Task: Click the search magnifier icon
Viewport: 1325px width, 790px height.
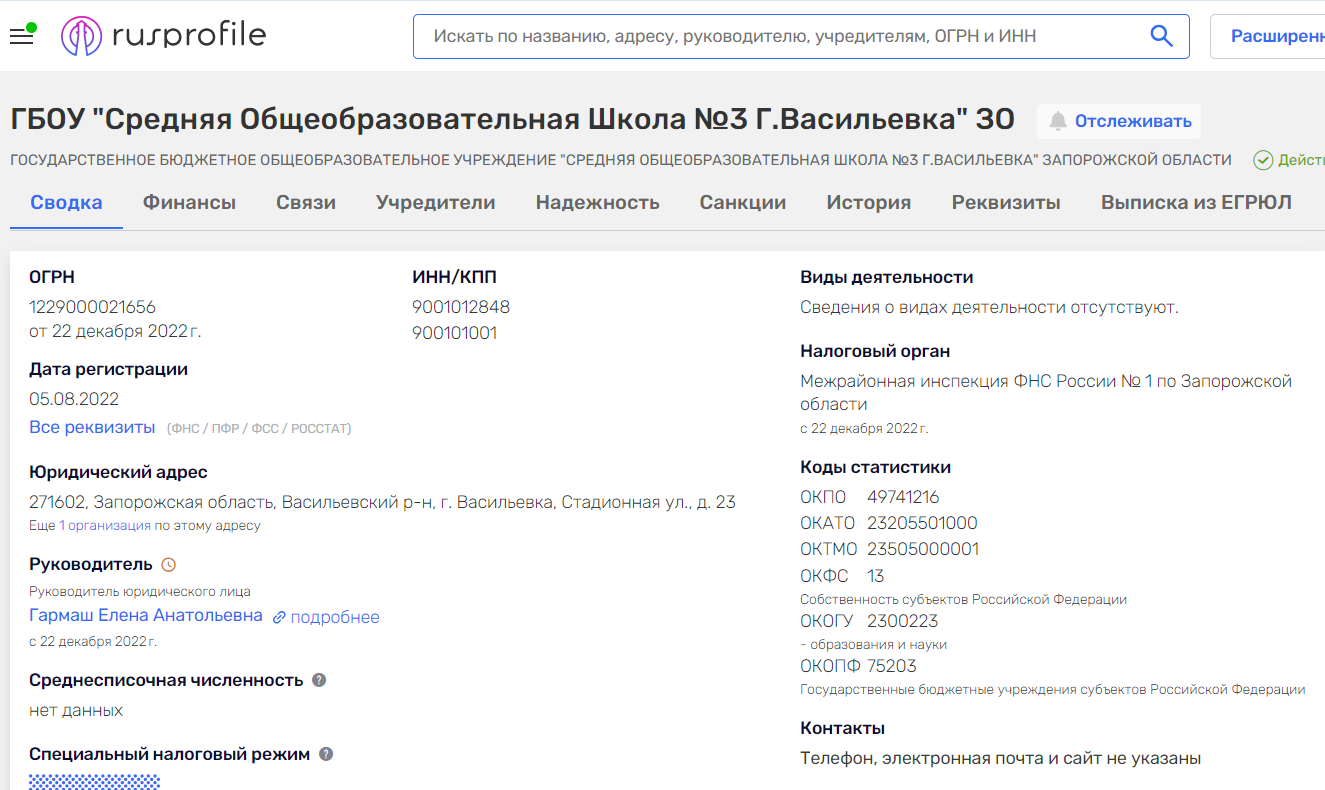Action: (1160, 35)
